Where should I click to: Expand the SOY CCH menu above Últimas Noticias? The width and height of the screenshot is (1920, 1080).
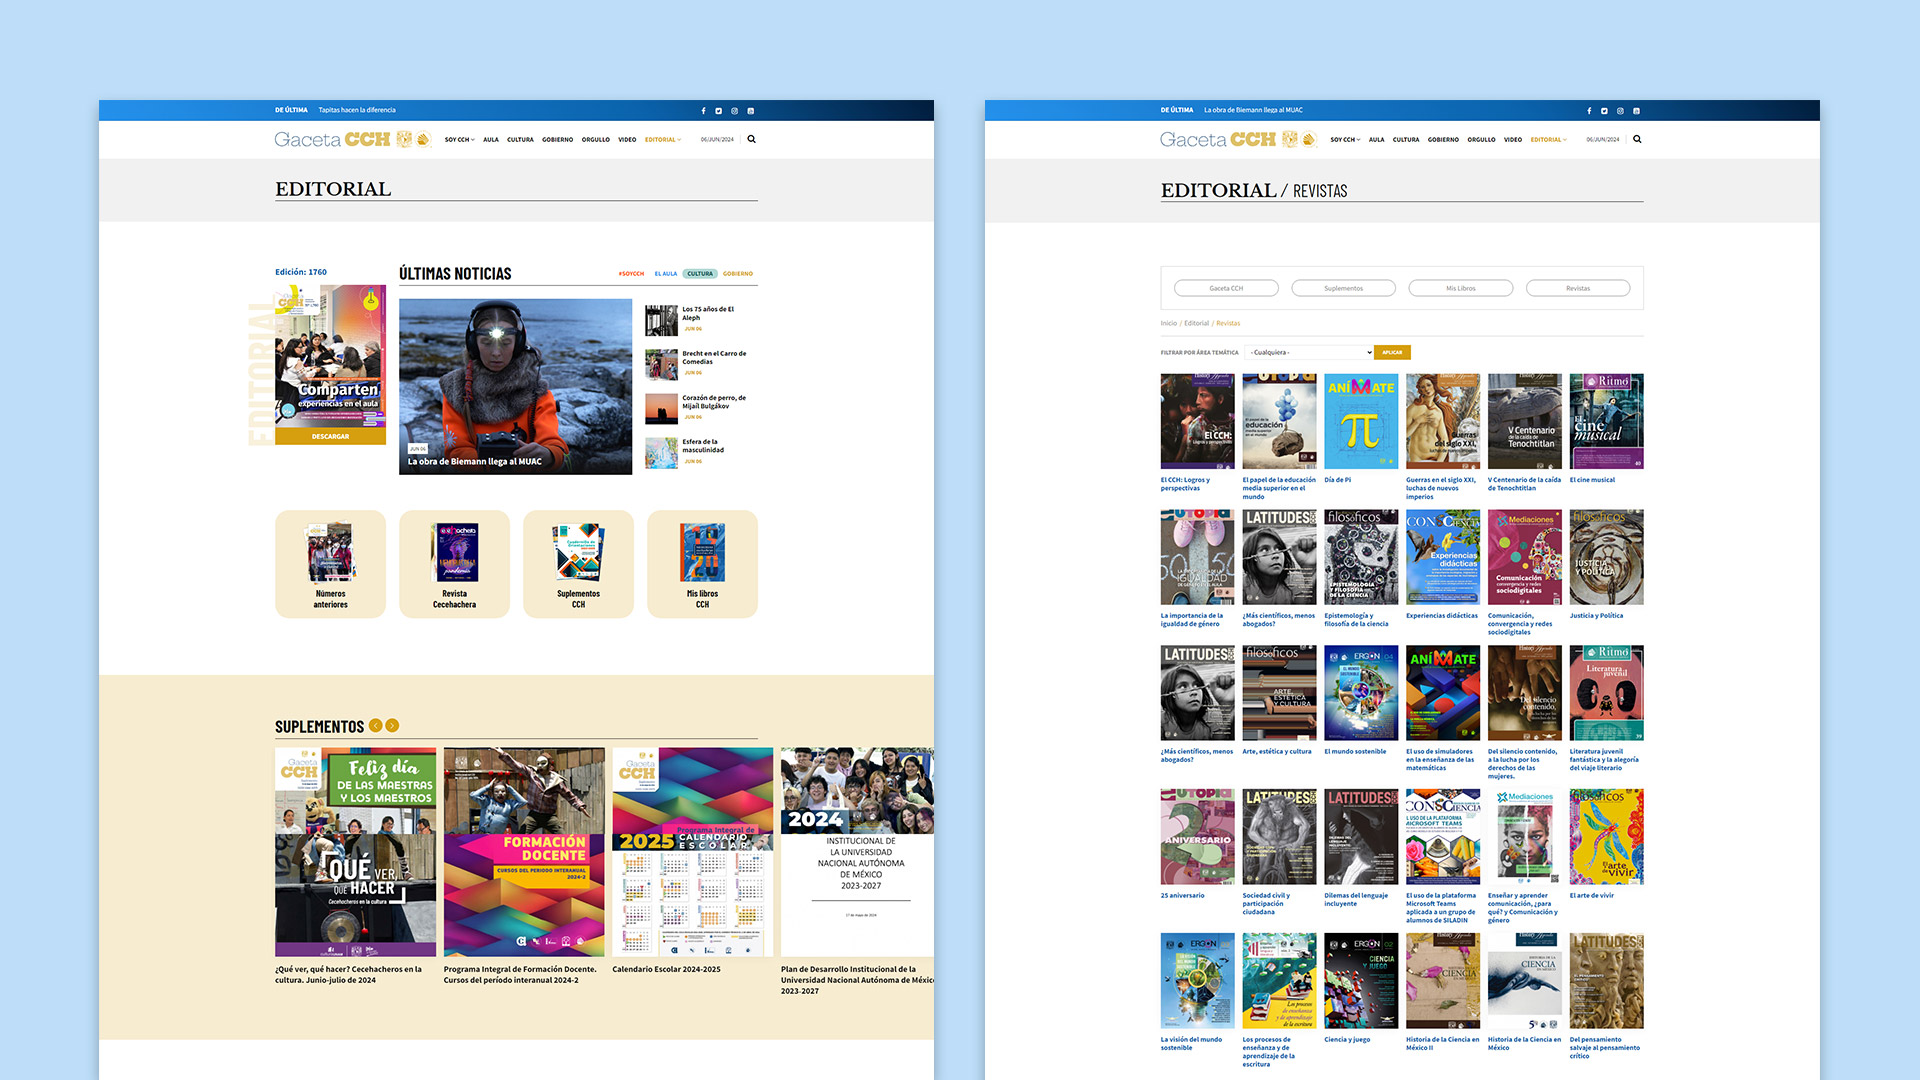(x=459, y=140)
